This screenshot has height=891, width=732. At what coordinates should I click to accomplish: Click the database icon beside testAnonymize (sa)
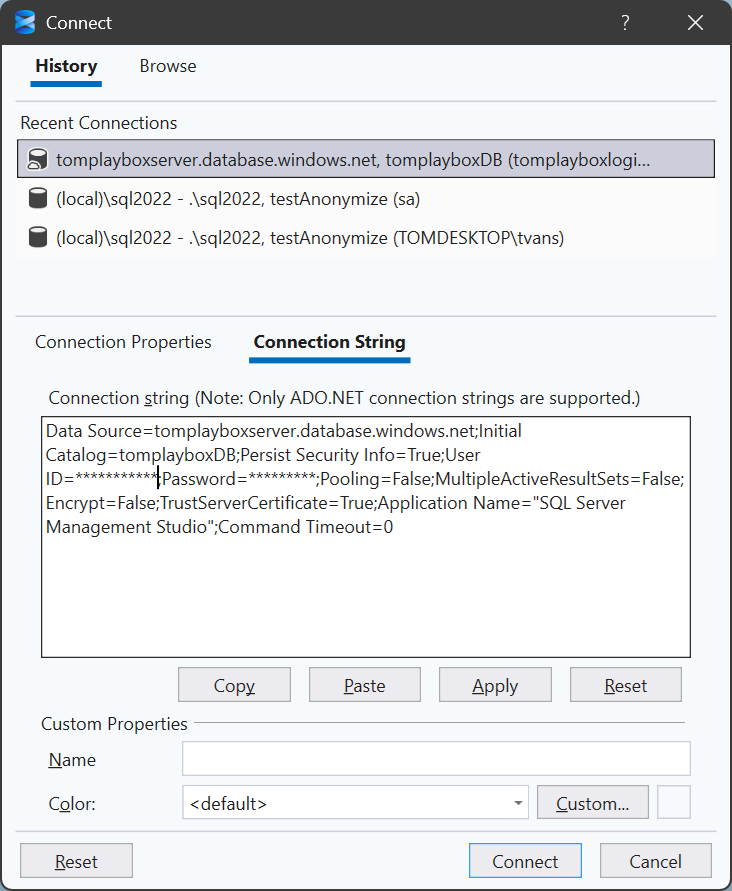click(x=38, y=199)
